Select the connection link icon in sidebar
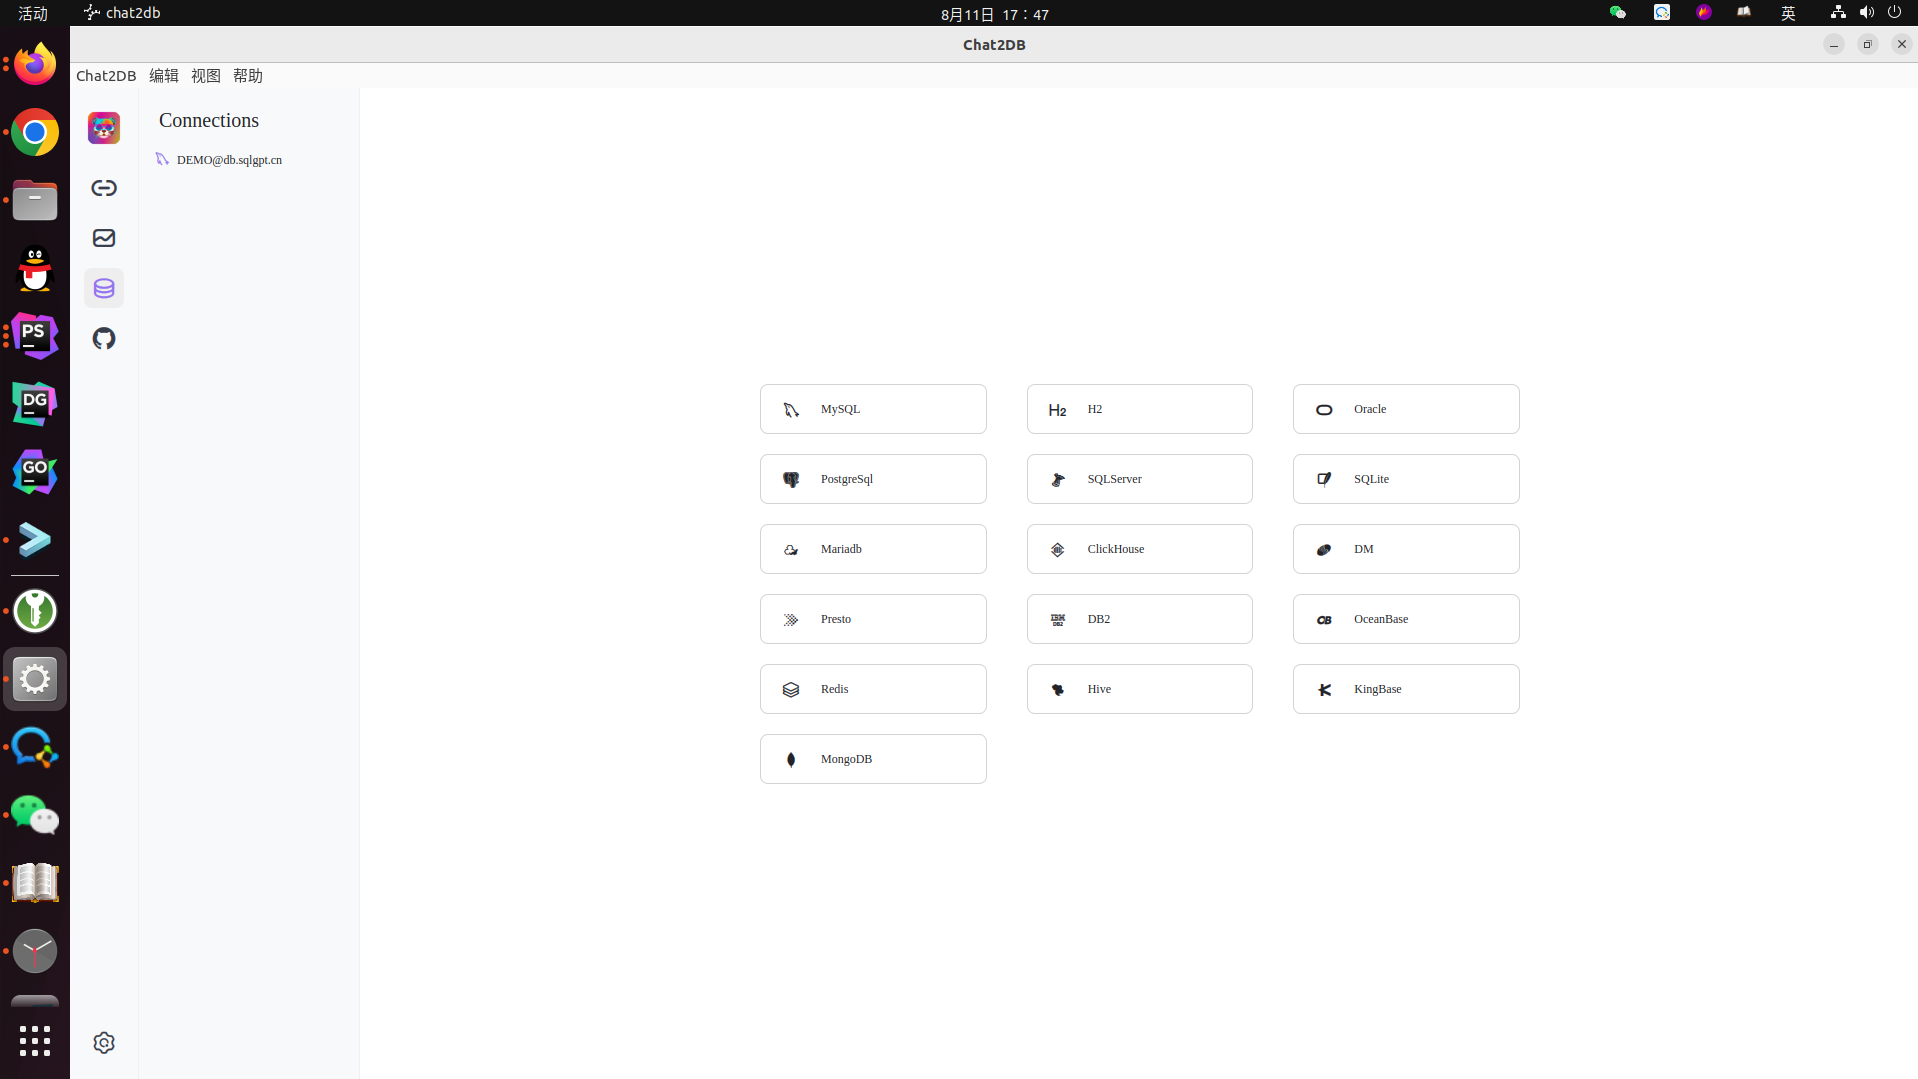Screen dimensions: 1918x1079 coord(103,188)
